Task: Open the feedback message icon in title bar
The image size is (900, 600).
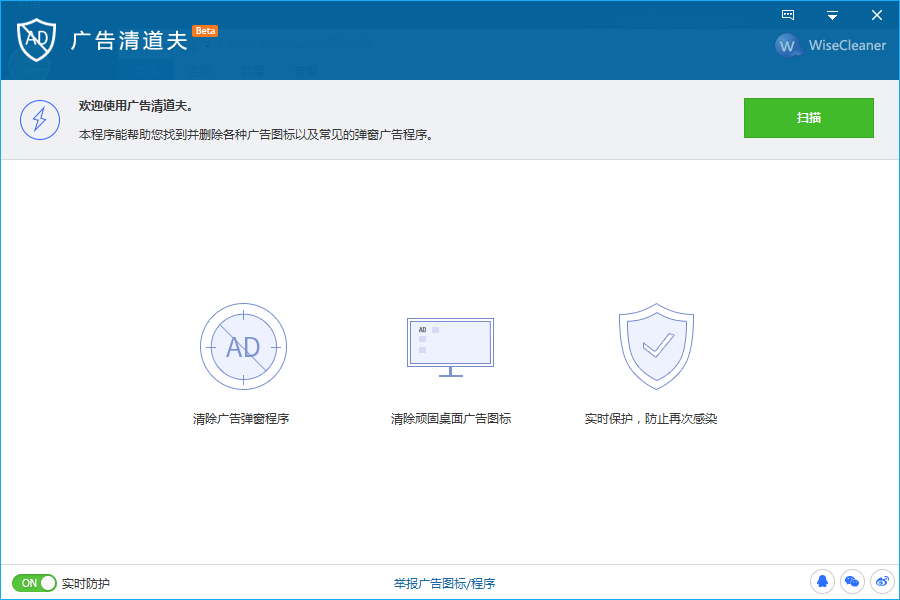Action: (788, 15)
